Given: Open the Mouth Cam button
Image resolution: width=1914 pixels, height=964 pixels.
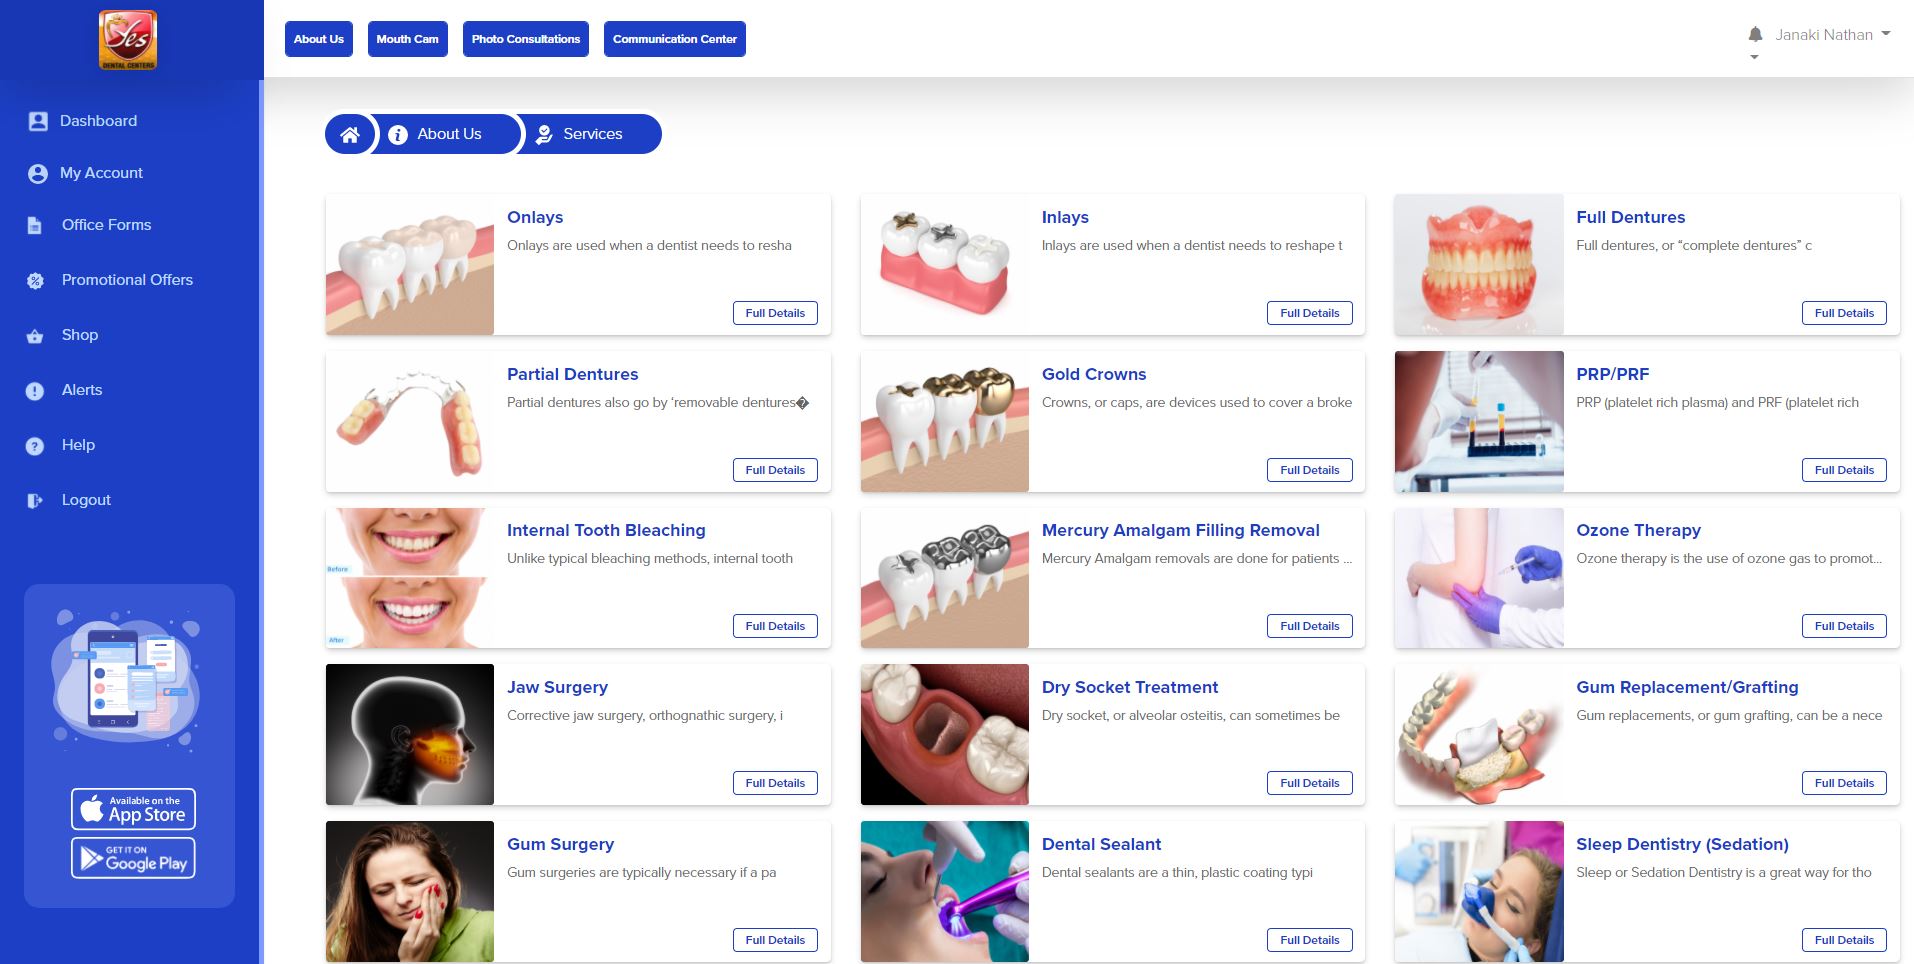Looking at the screenshot, I should pyautogui.click(x=407, y=39).
